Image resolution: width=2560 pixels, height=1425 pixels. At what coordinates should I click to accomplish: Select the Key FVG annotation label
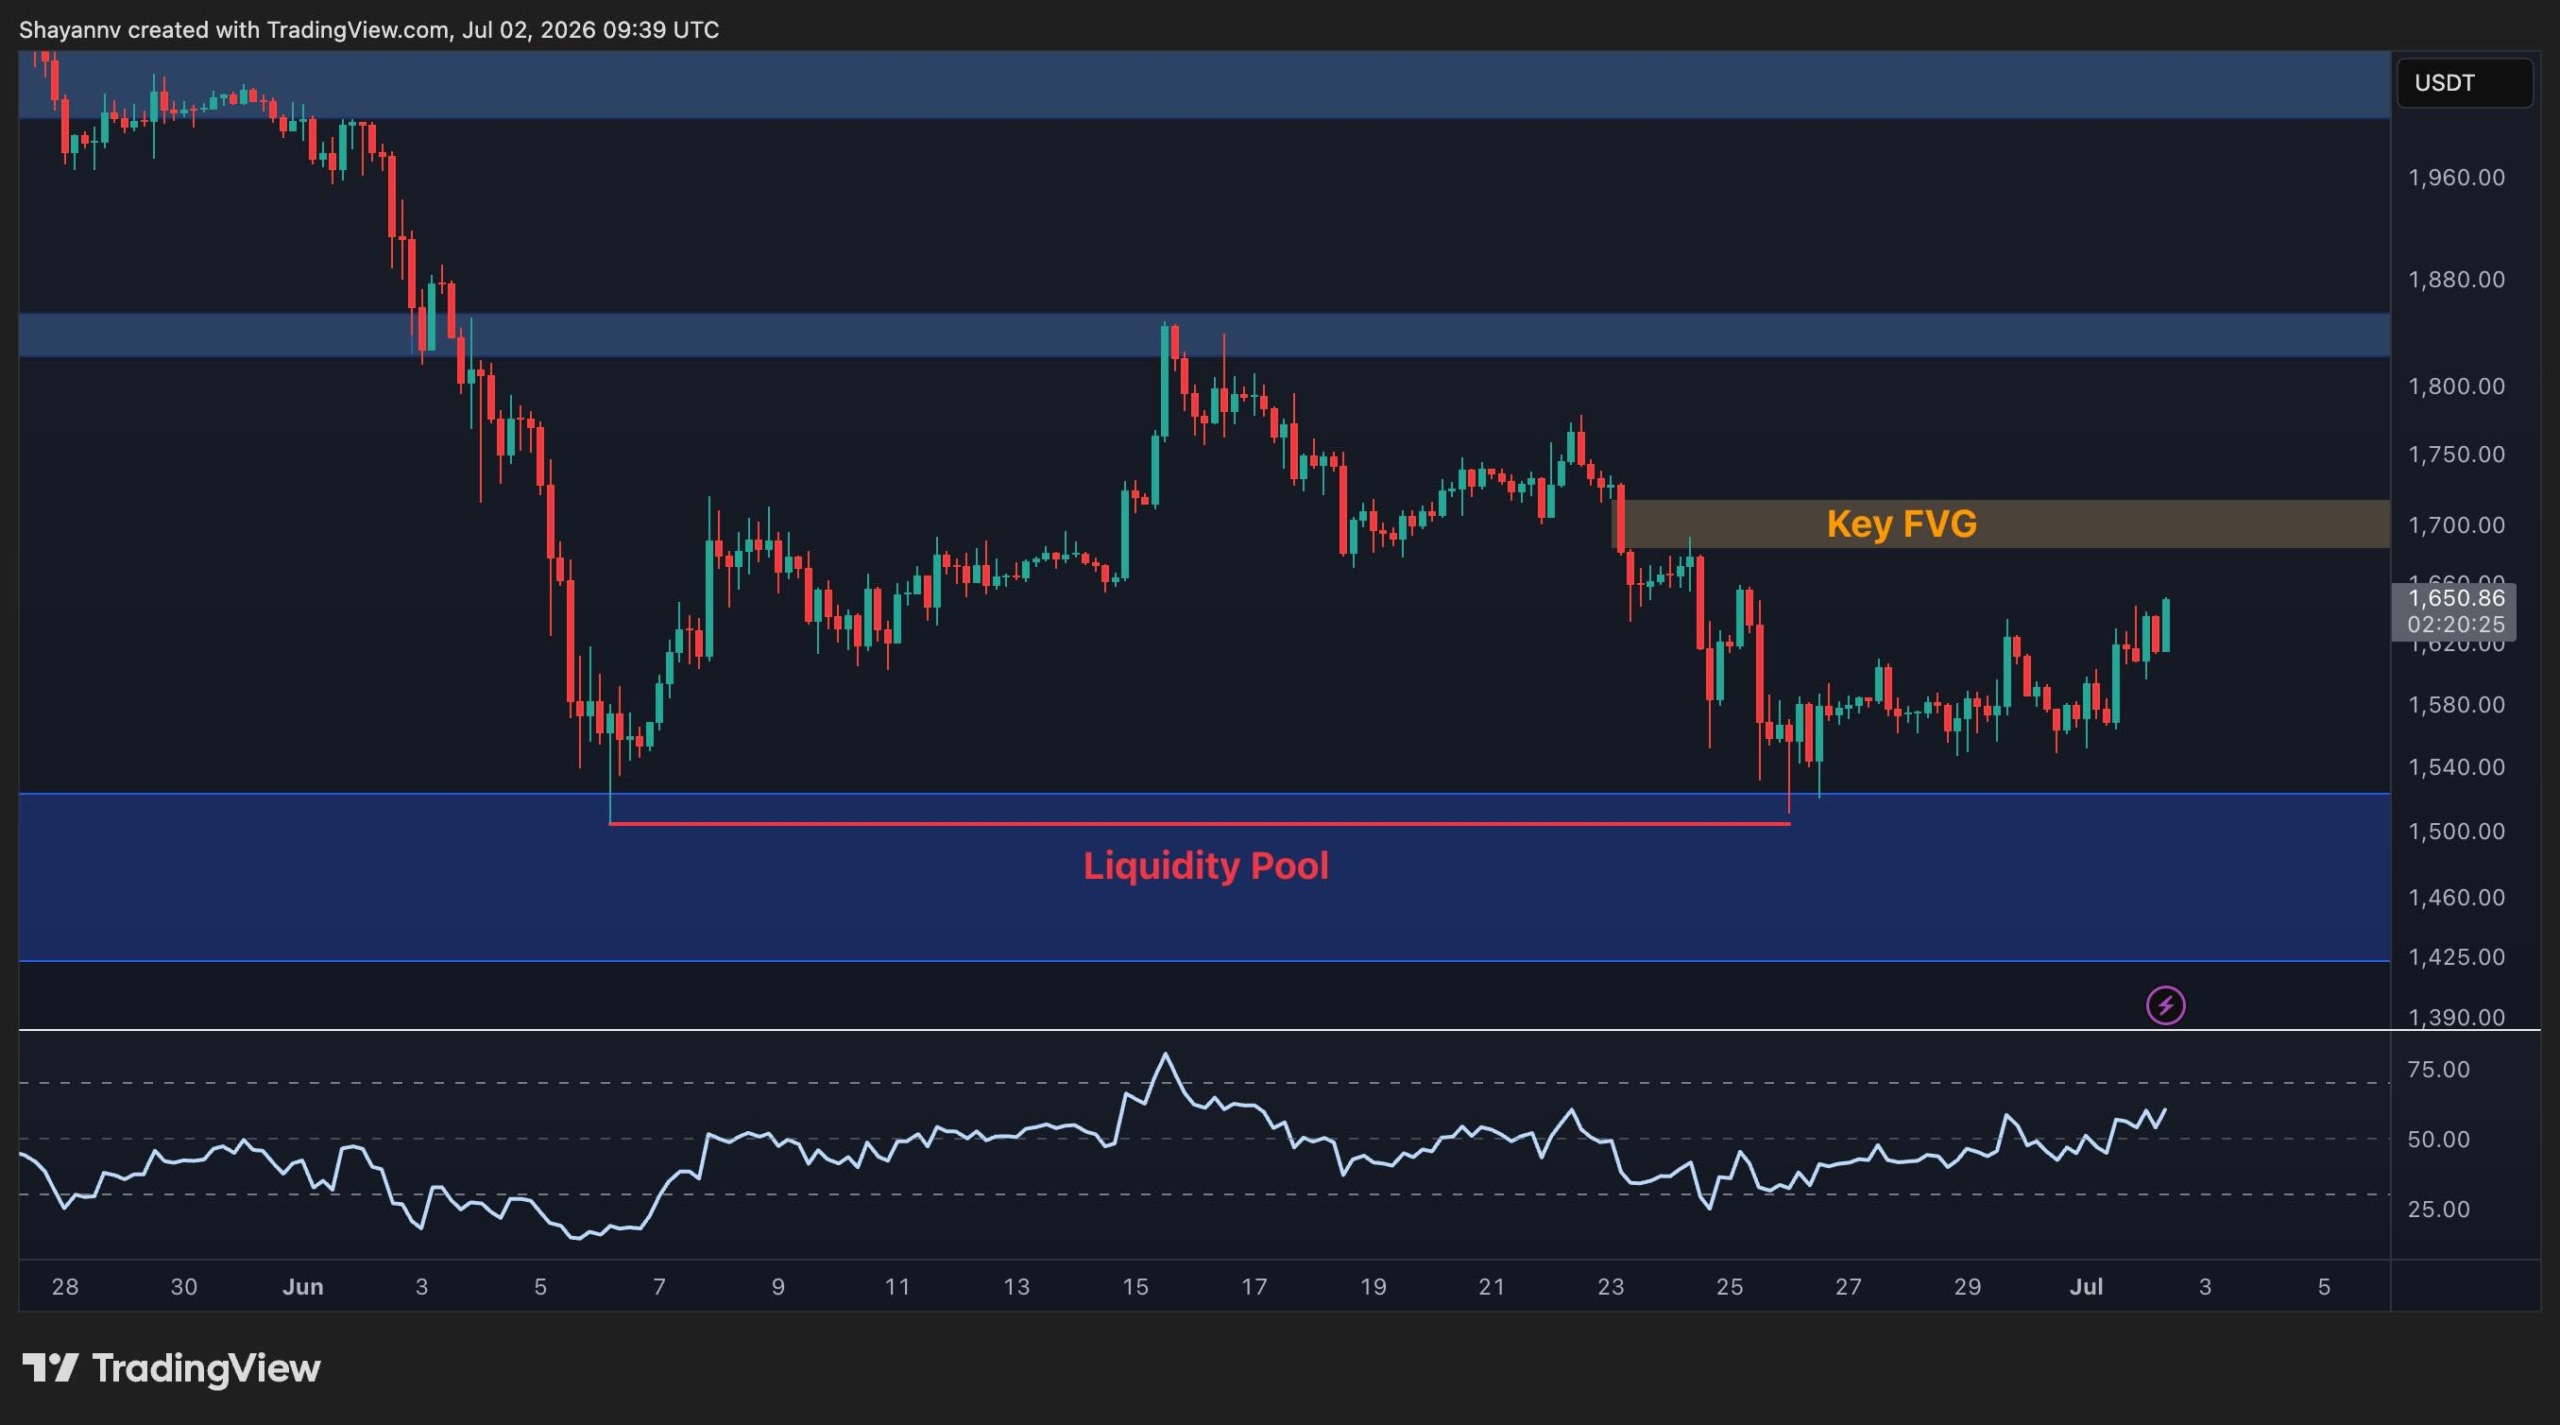(1901, 524)
